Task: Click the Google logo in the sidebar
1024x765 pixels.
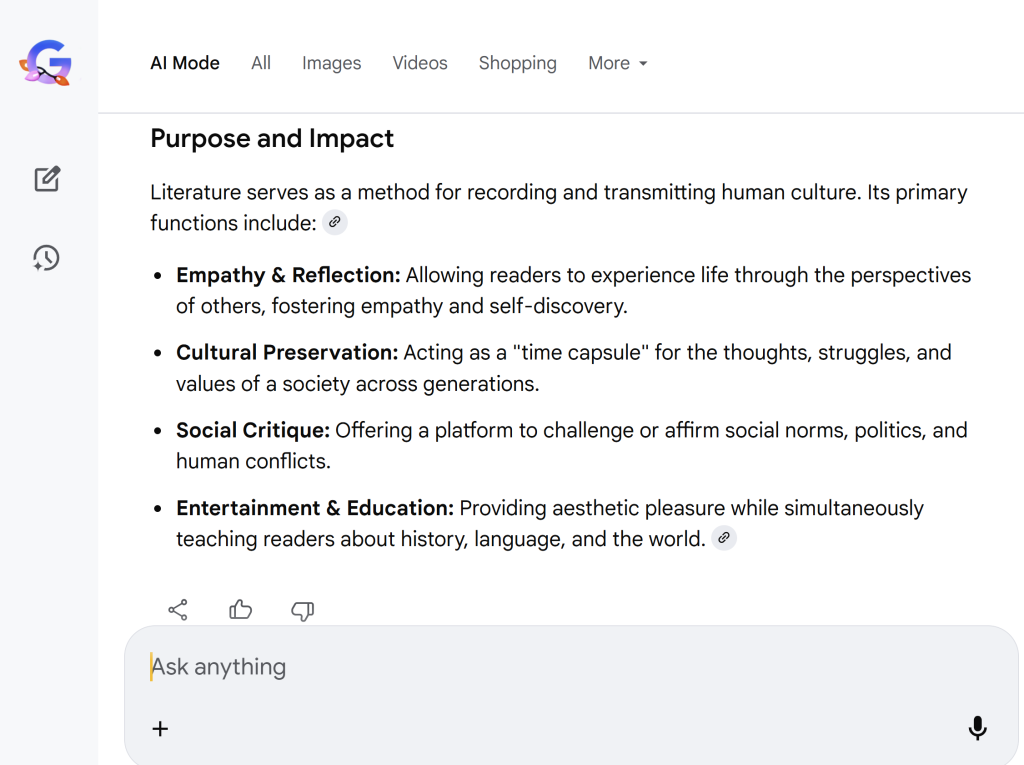Action: (46, 63)
